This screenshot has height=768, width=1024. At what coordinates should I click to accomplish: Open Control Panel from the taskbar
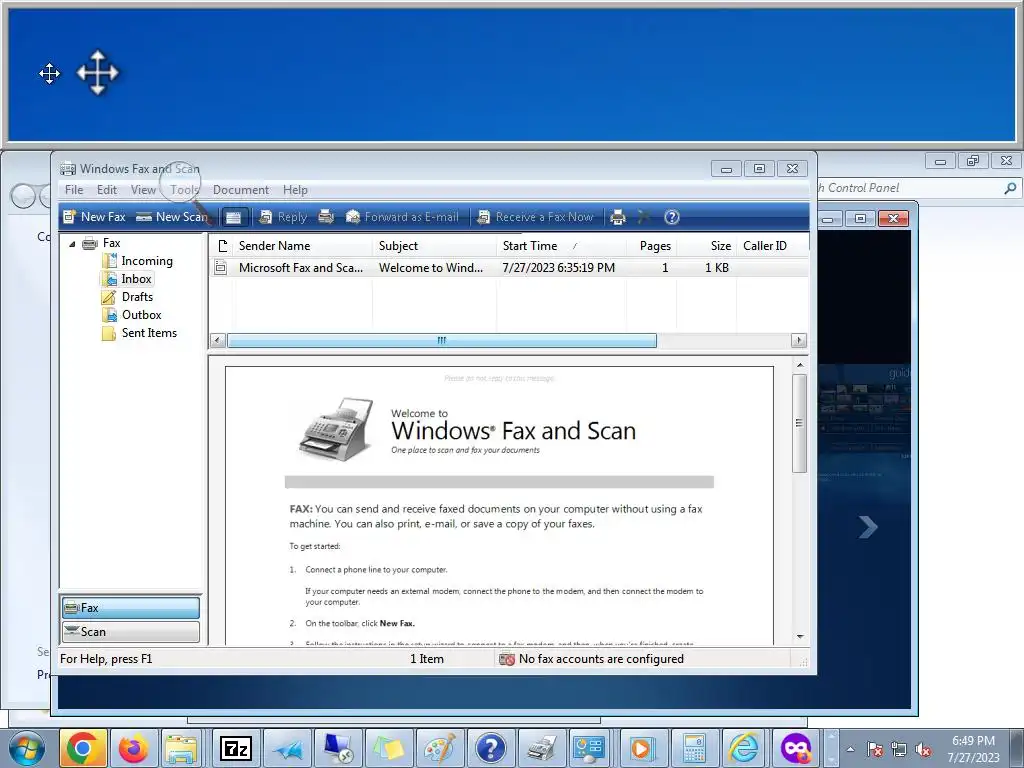click(591, 748)
